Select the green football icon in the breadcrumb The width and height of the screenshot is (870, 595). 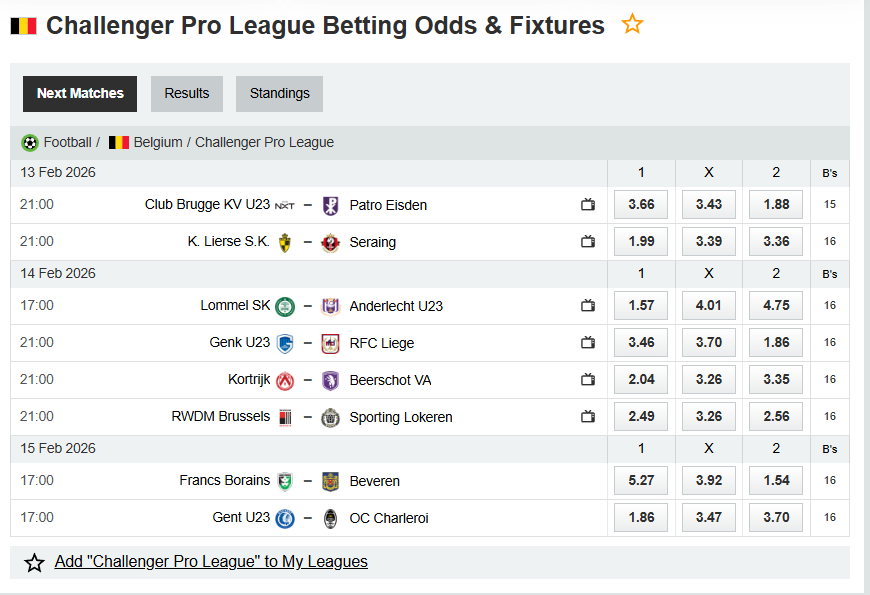pyautogui.click(x=30, y=142)
